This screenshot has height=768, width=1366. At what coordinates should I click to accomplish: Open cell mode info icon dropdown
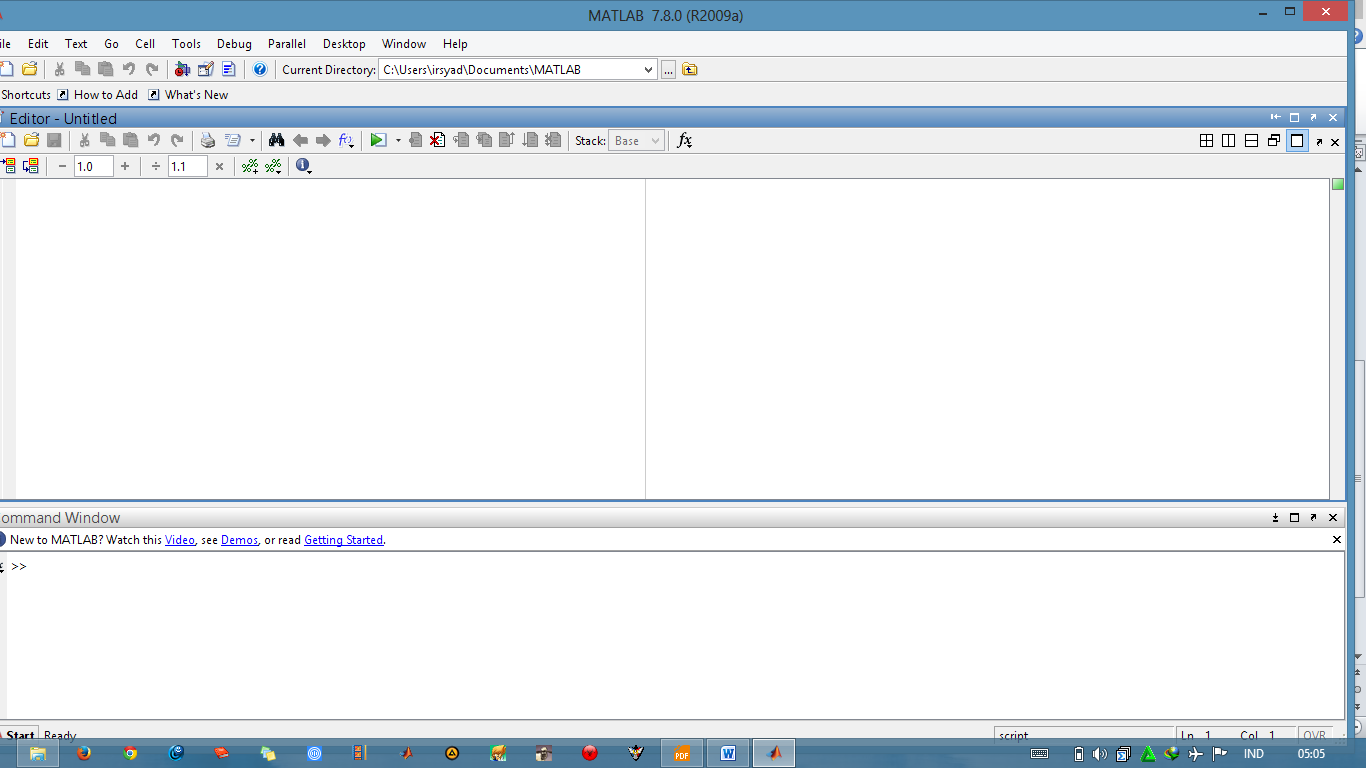tap(304, 166)
